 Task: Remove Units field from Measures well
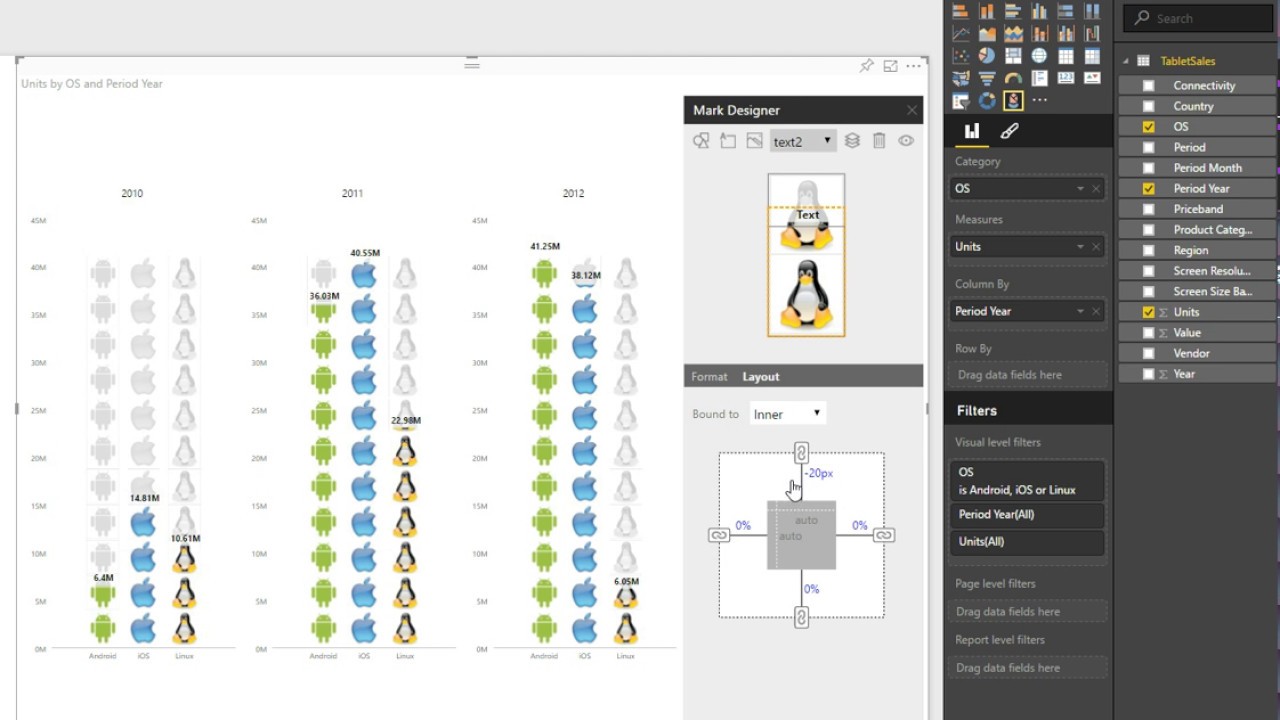point(1096,246)
